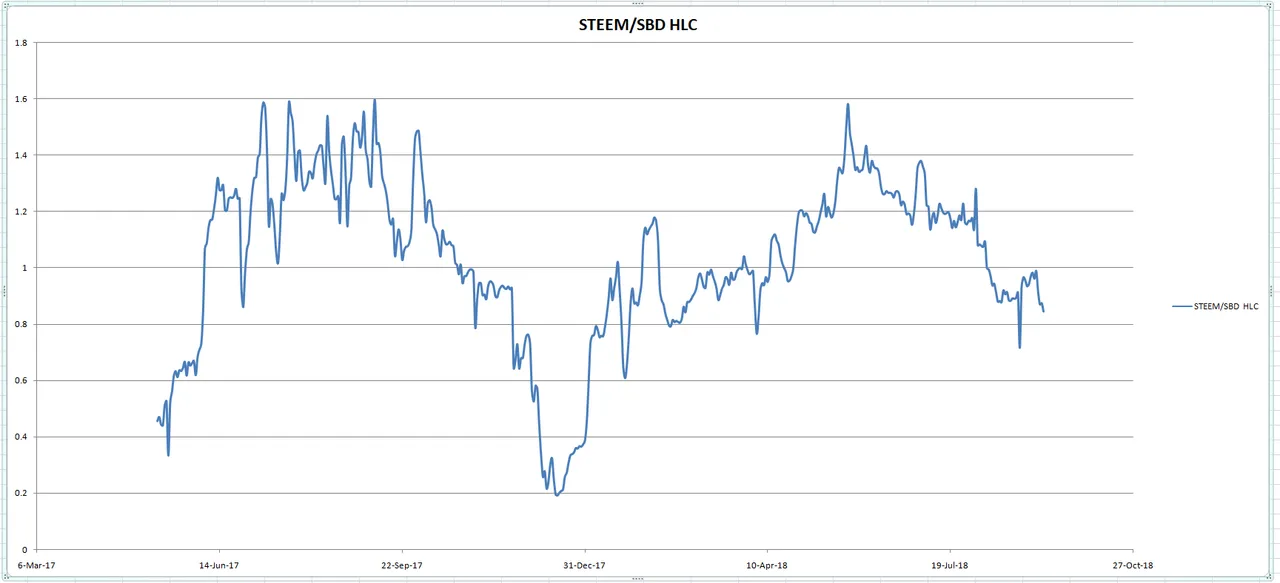Click the 10-Apr-18 date axis label
The image size is (1280, 583).
767,565
